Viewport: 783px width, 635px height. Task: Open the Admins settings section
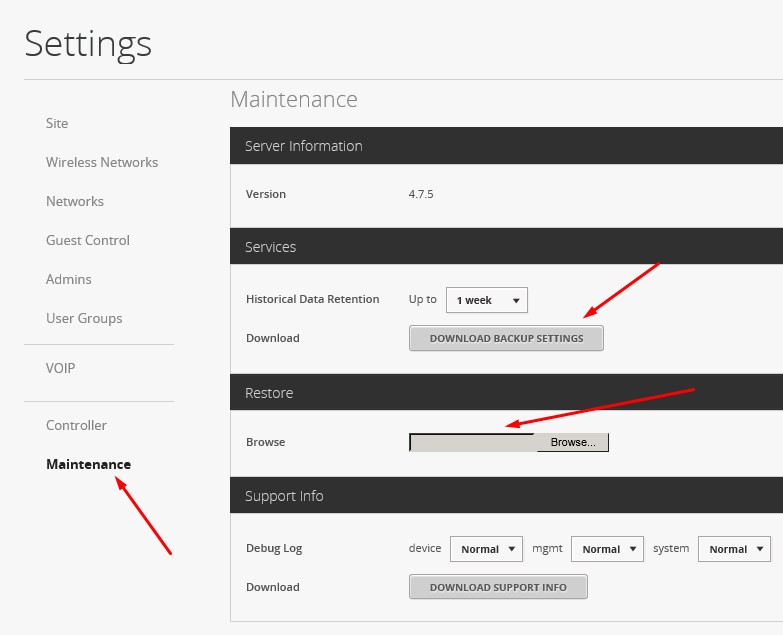69,279
